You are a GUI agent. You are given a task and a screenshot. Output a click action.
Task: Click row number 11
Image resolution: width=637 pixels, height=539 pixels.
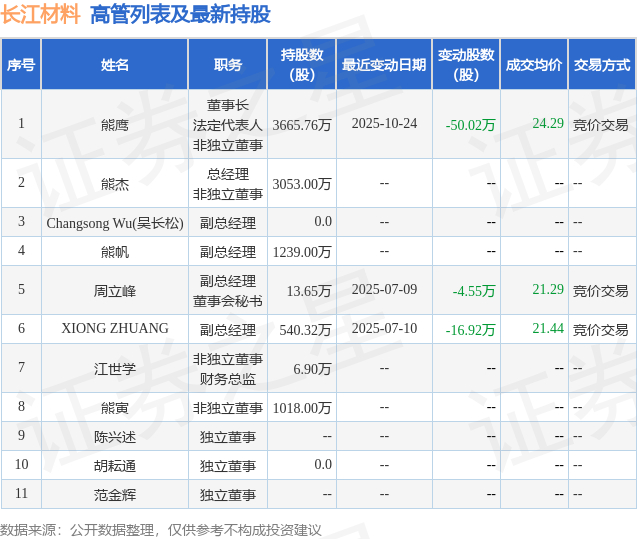click(21, 493)
